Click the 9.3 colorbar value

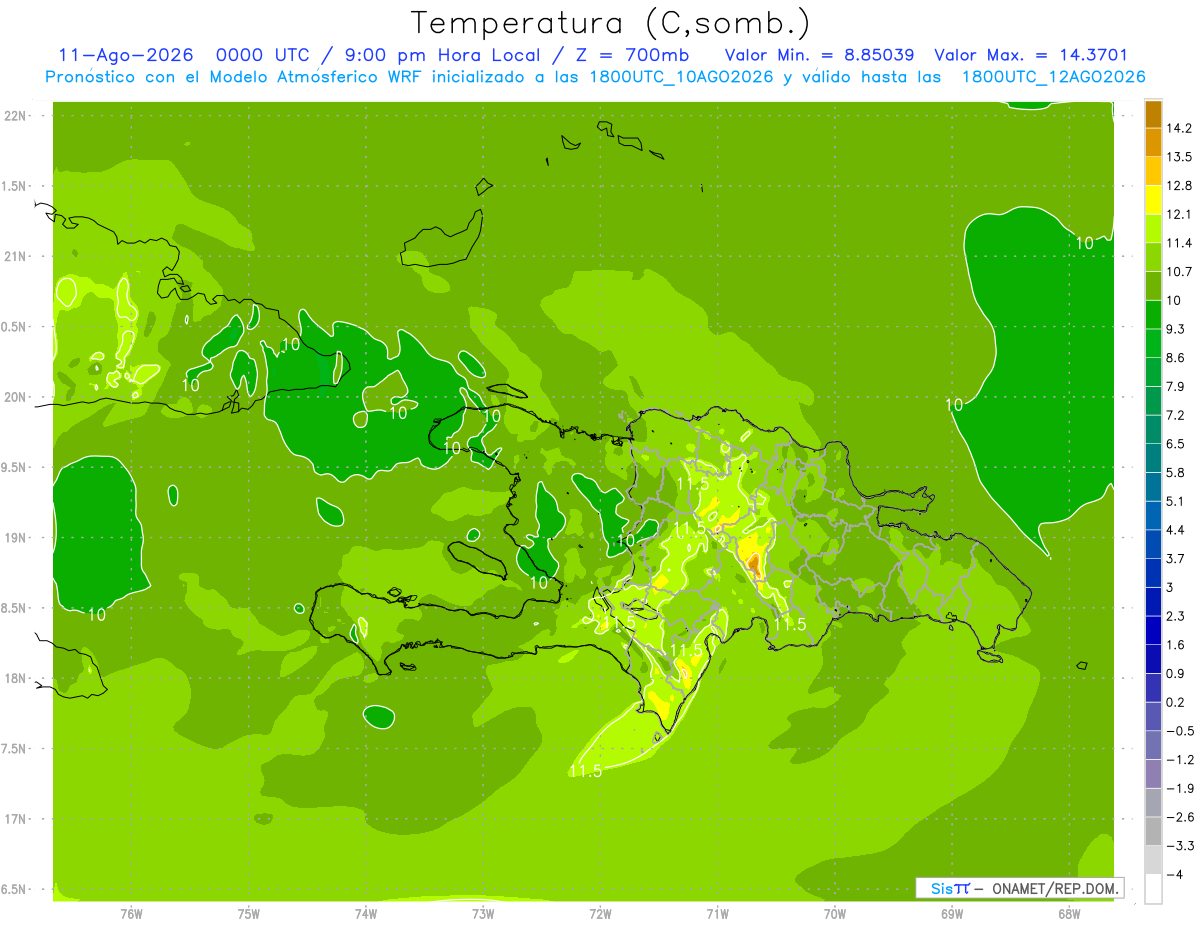coord(1176,329)
